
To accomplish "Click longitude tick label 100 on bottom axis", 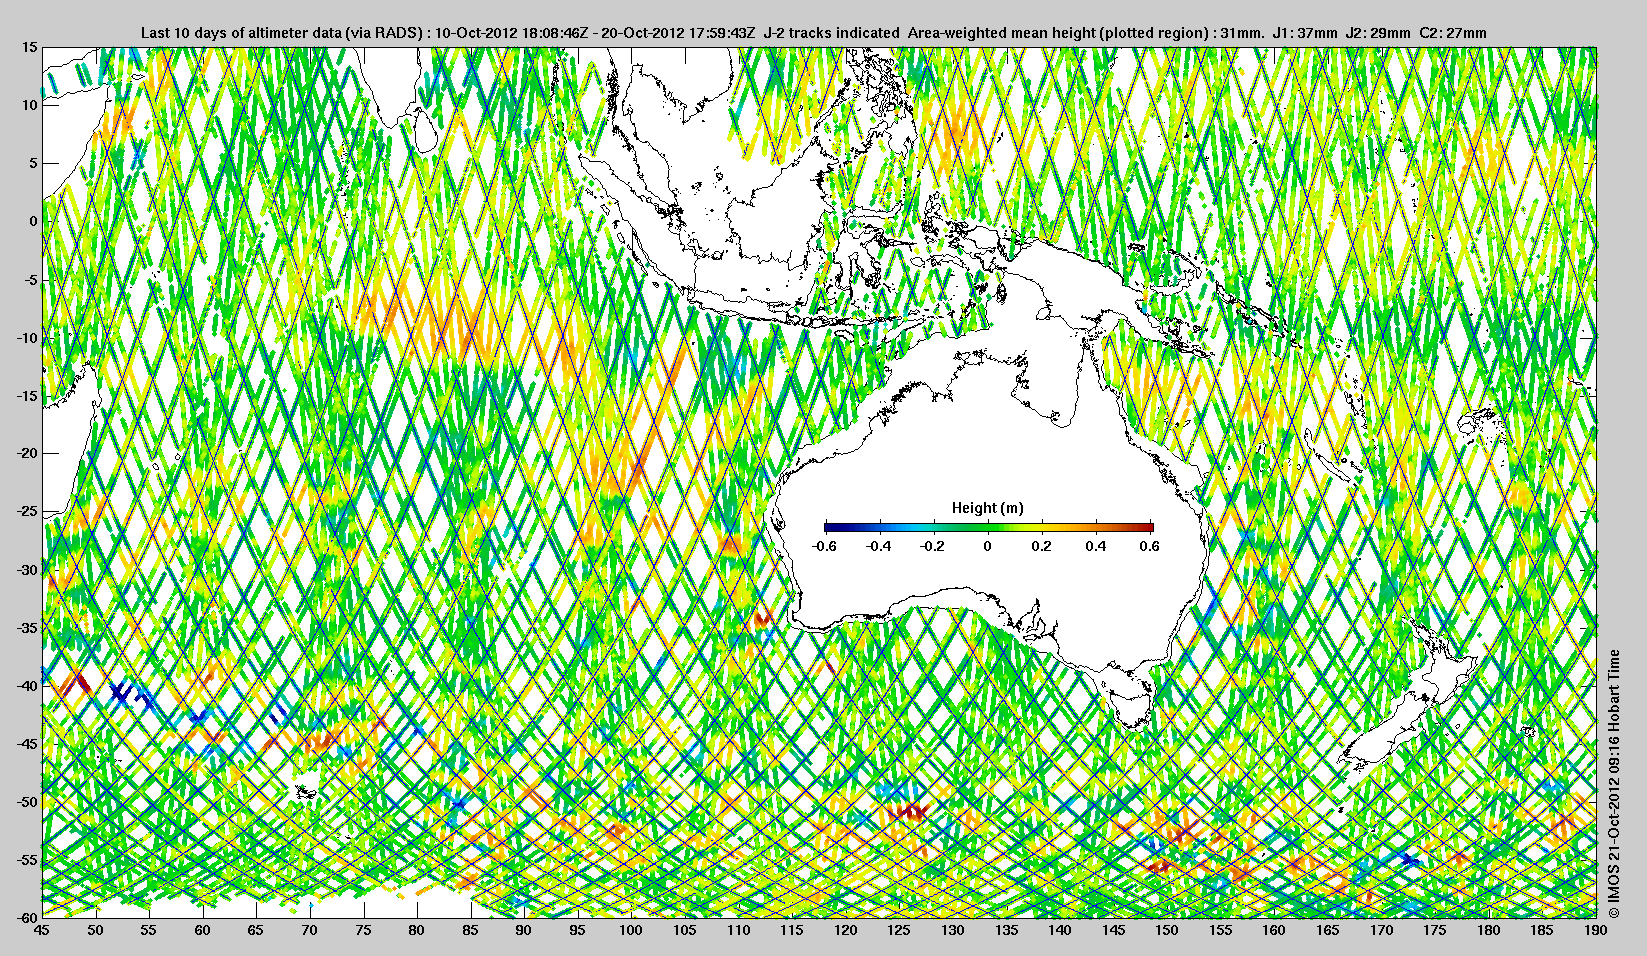I will tap(631, 930).
